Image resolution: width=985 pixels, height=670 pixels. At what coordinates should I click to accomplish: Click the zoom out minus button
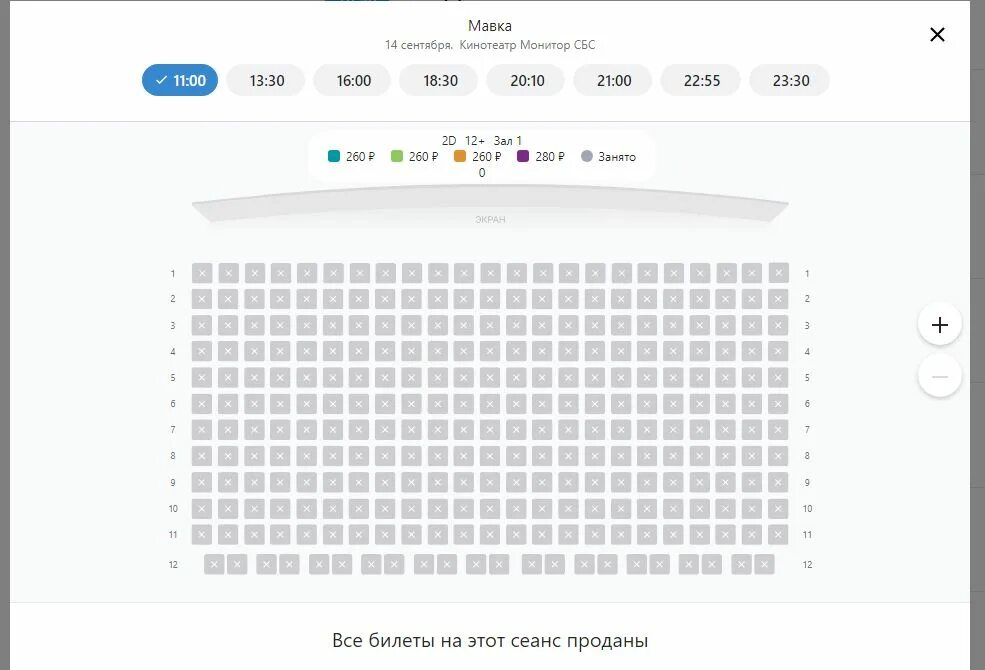point(939,377)
